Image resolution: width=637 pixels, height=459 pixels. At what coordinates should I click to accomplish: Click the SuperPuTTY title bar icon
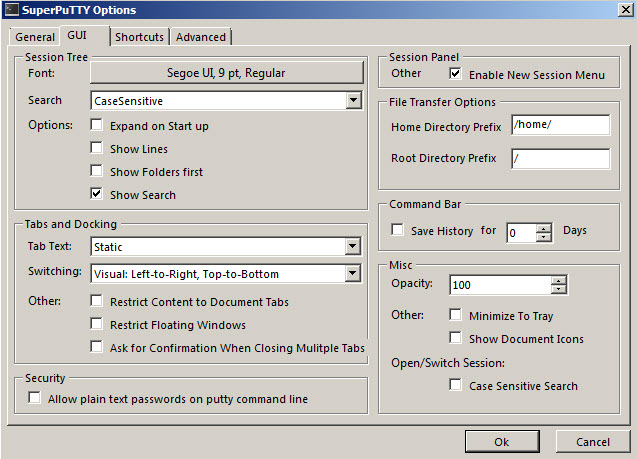13,9
